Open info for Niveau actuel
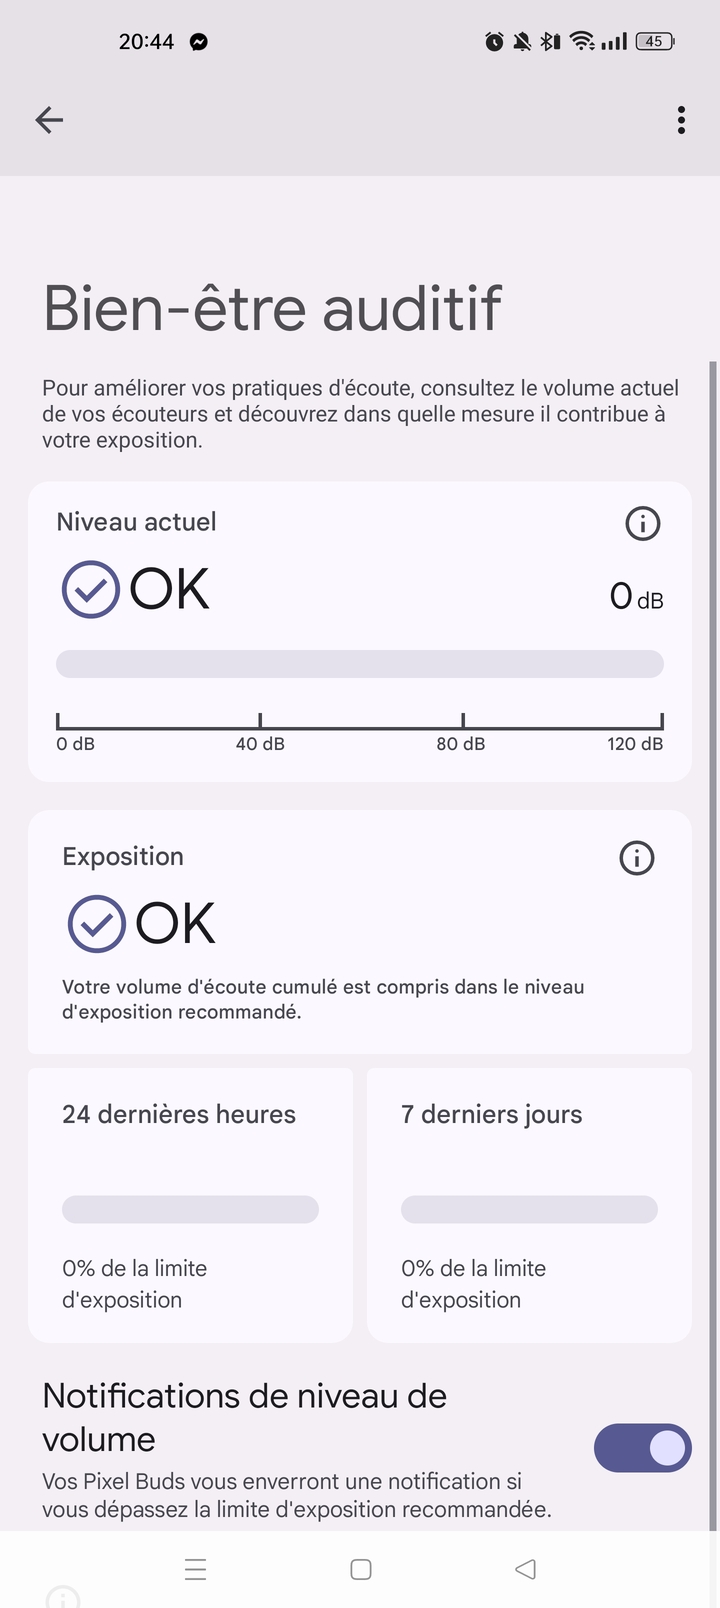Viewport: 720px width, 1608px height. click(x=642, y=523)
